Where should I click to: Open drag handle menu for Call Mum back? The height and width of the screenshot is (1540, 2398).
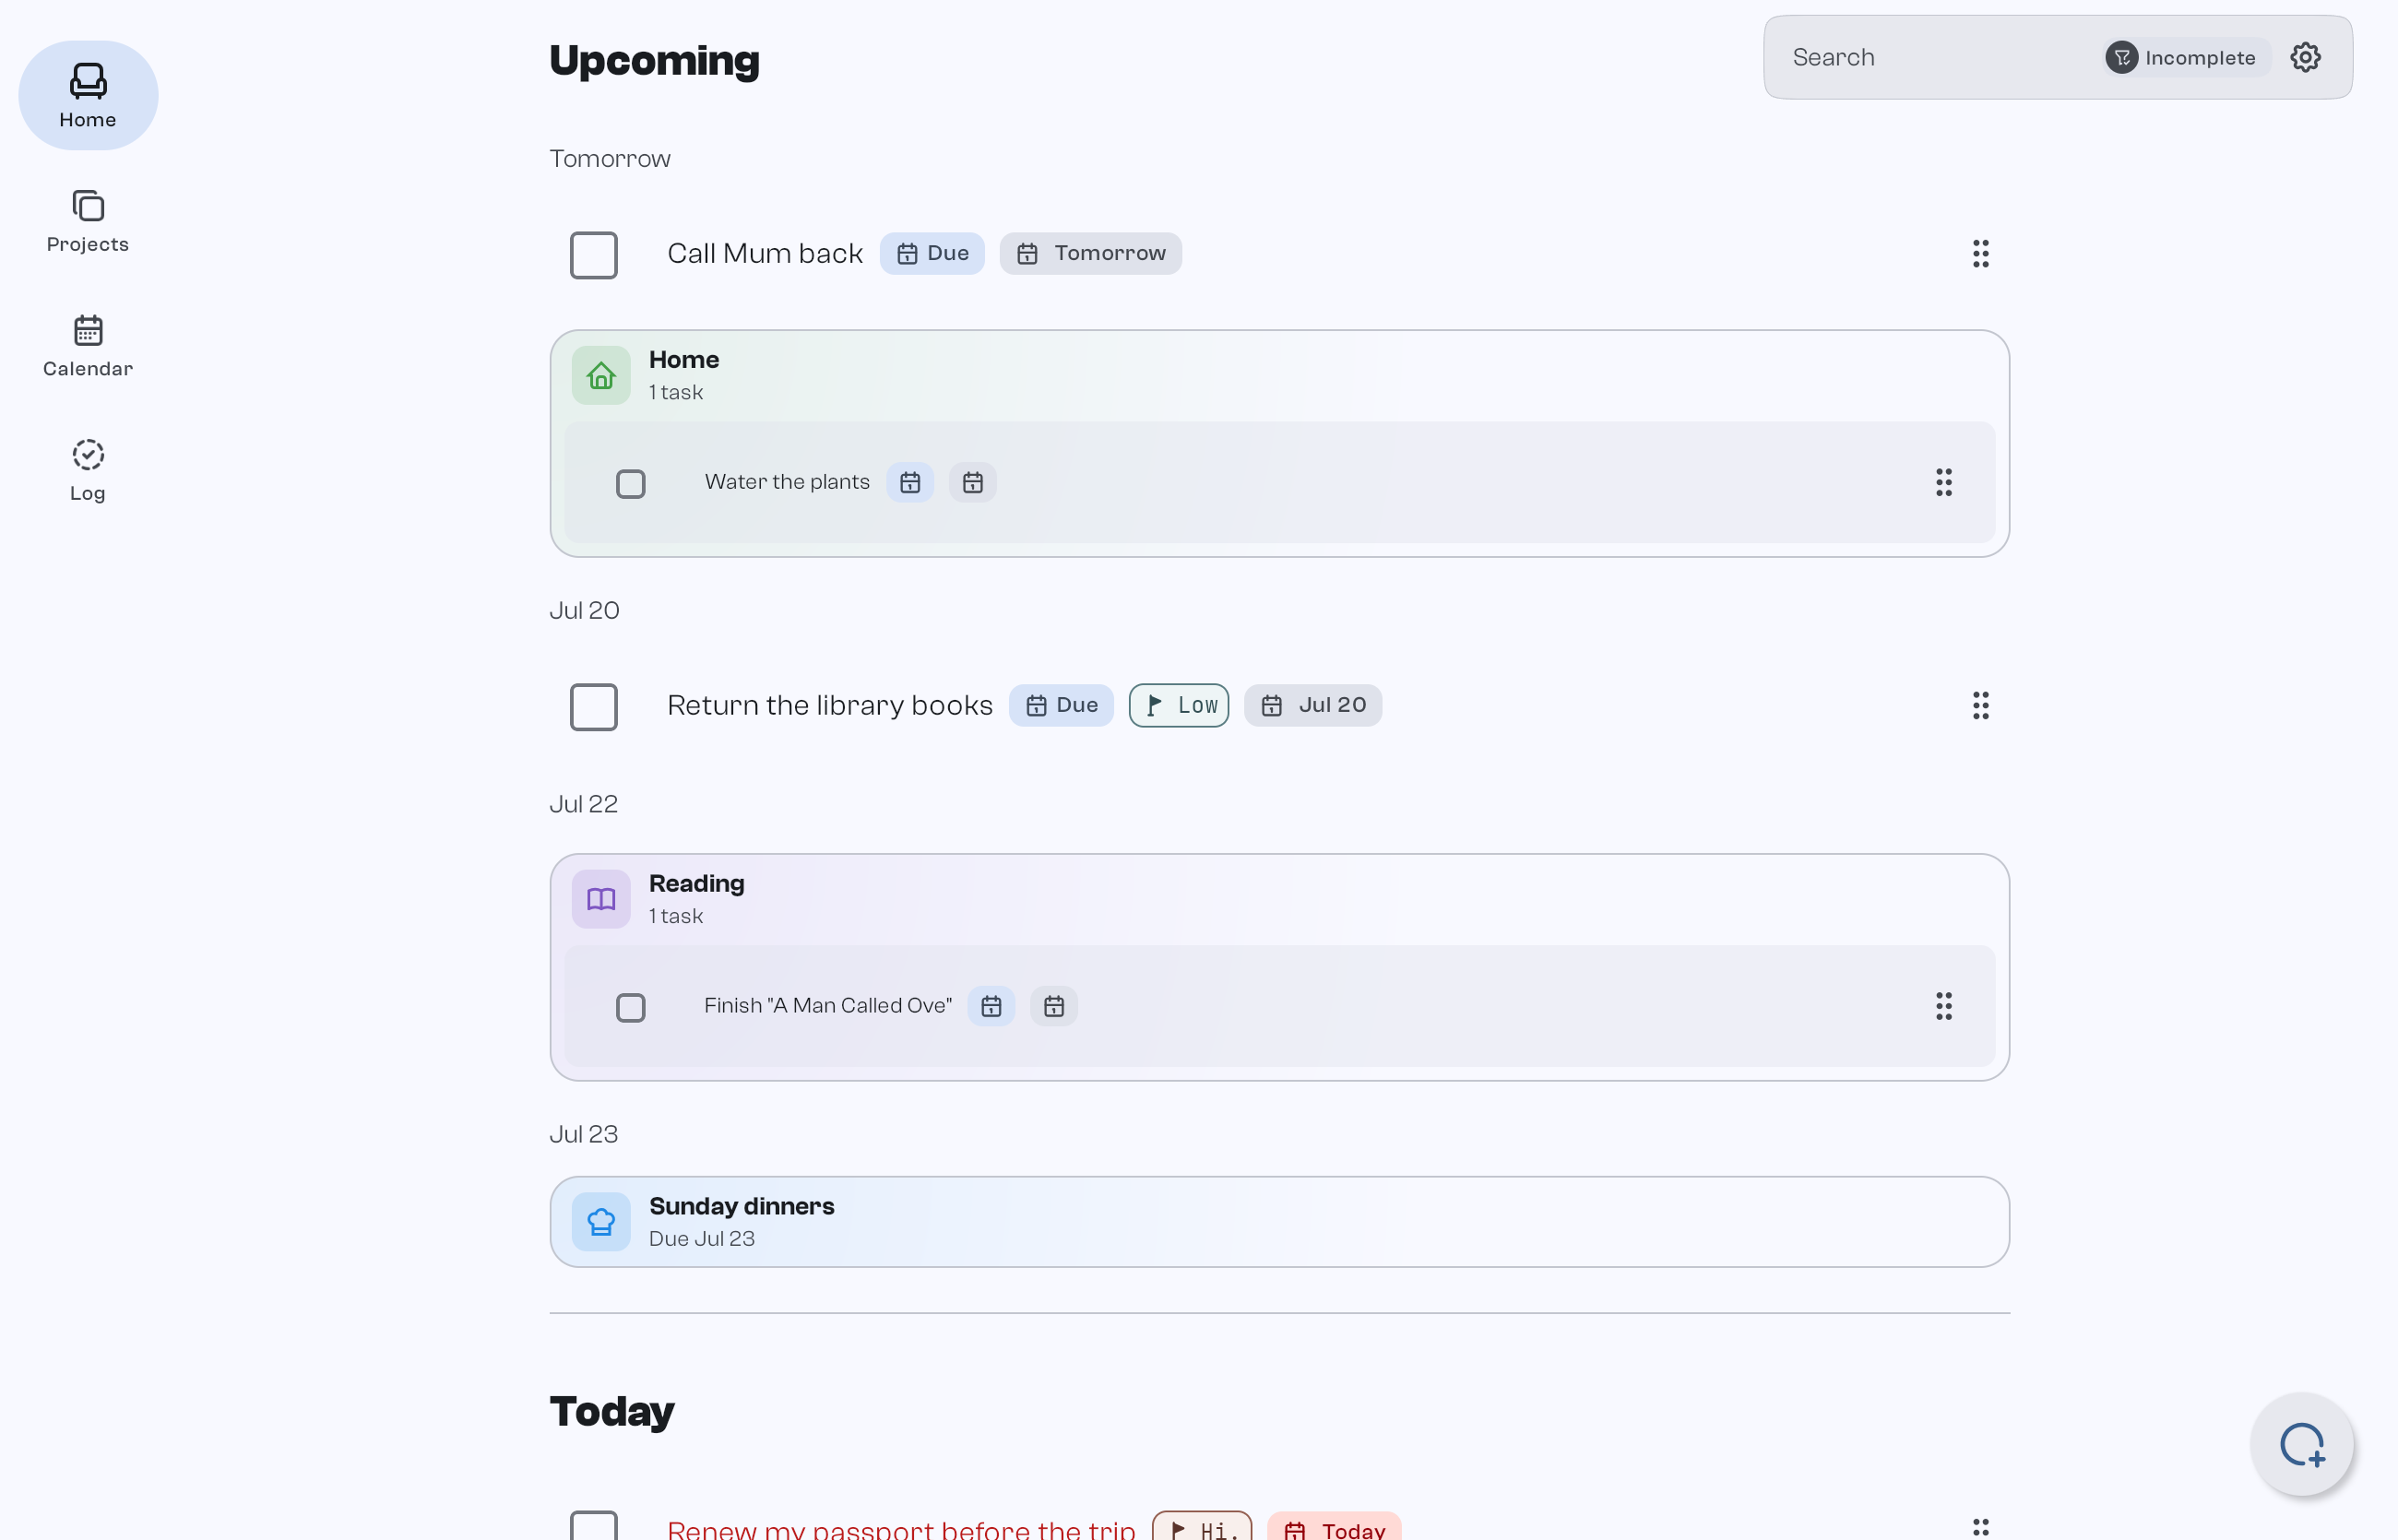[1980, 254]
